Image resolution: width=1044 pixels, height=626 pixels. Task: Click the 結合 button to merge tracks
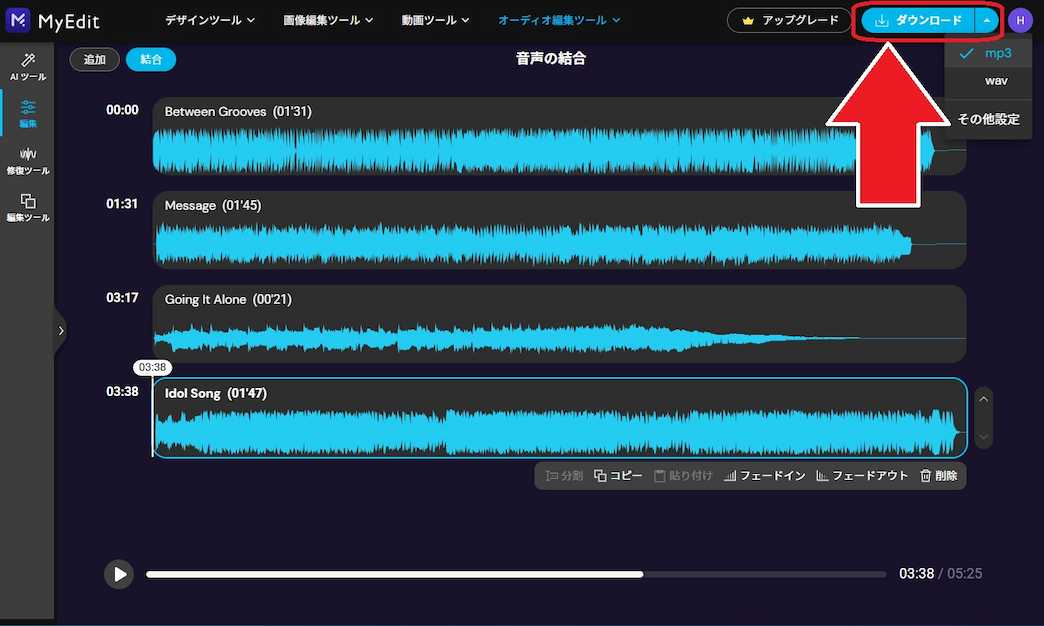pyautogui.click(x=151, y=59)
